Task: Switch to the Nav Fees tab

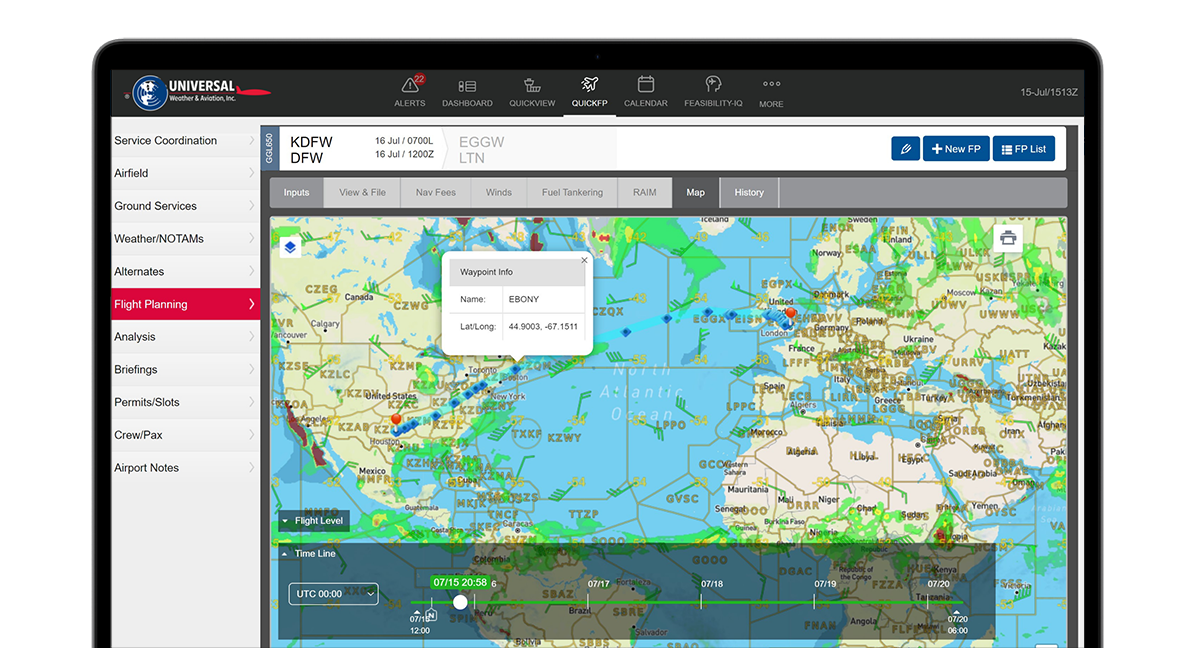Action: 436,193
